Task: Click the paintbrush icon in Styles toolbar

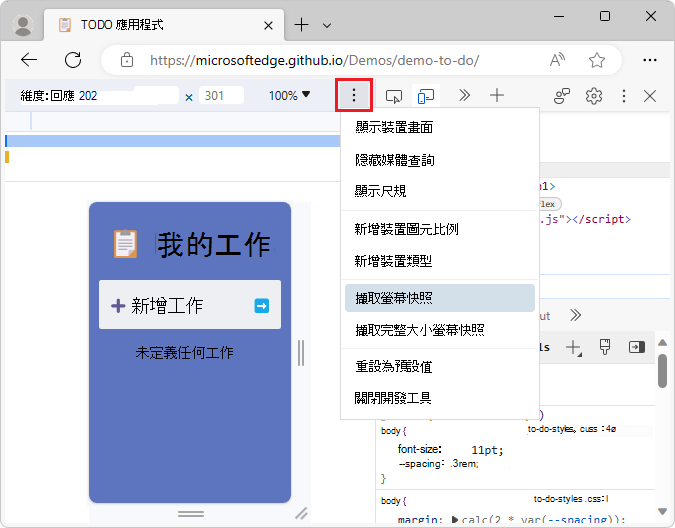Action: (x=605, y=347)
